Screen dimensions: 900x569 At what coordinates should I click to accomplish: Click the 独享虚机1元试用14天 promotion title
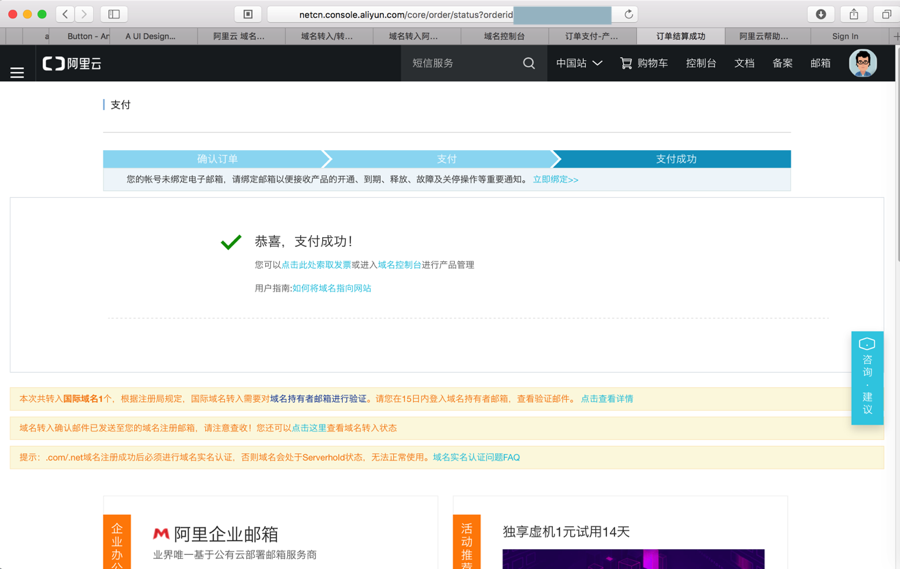pos(566,532)
